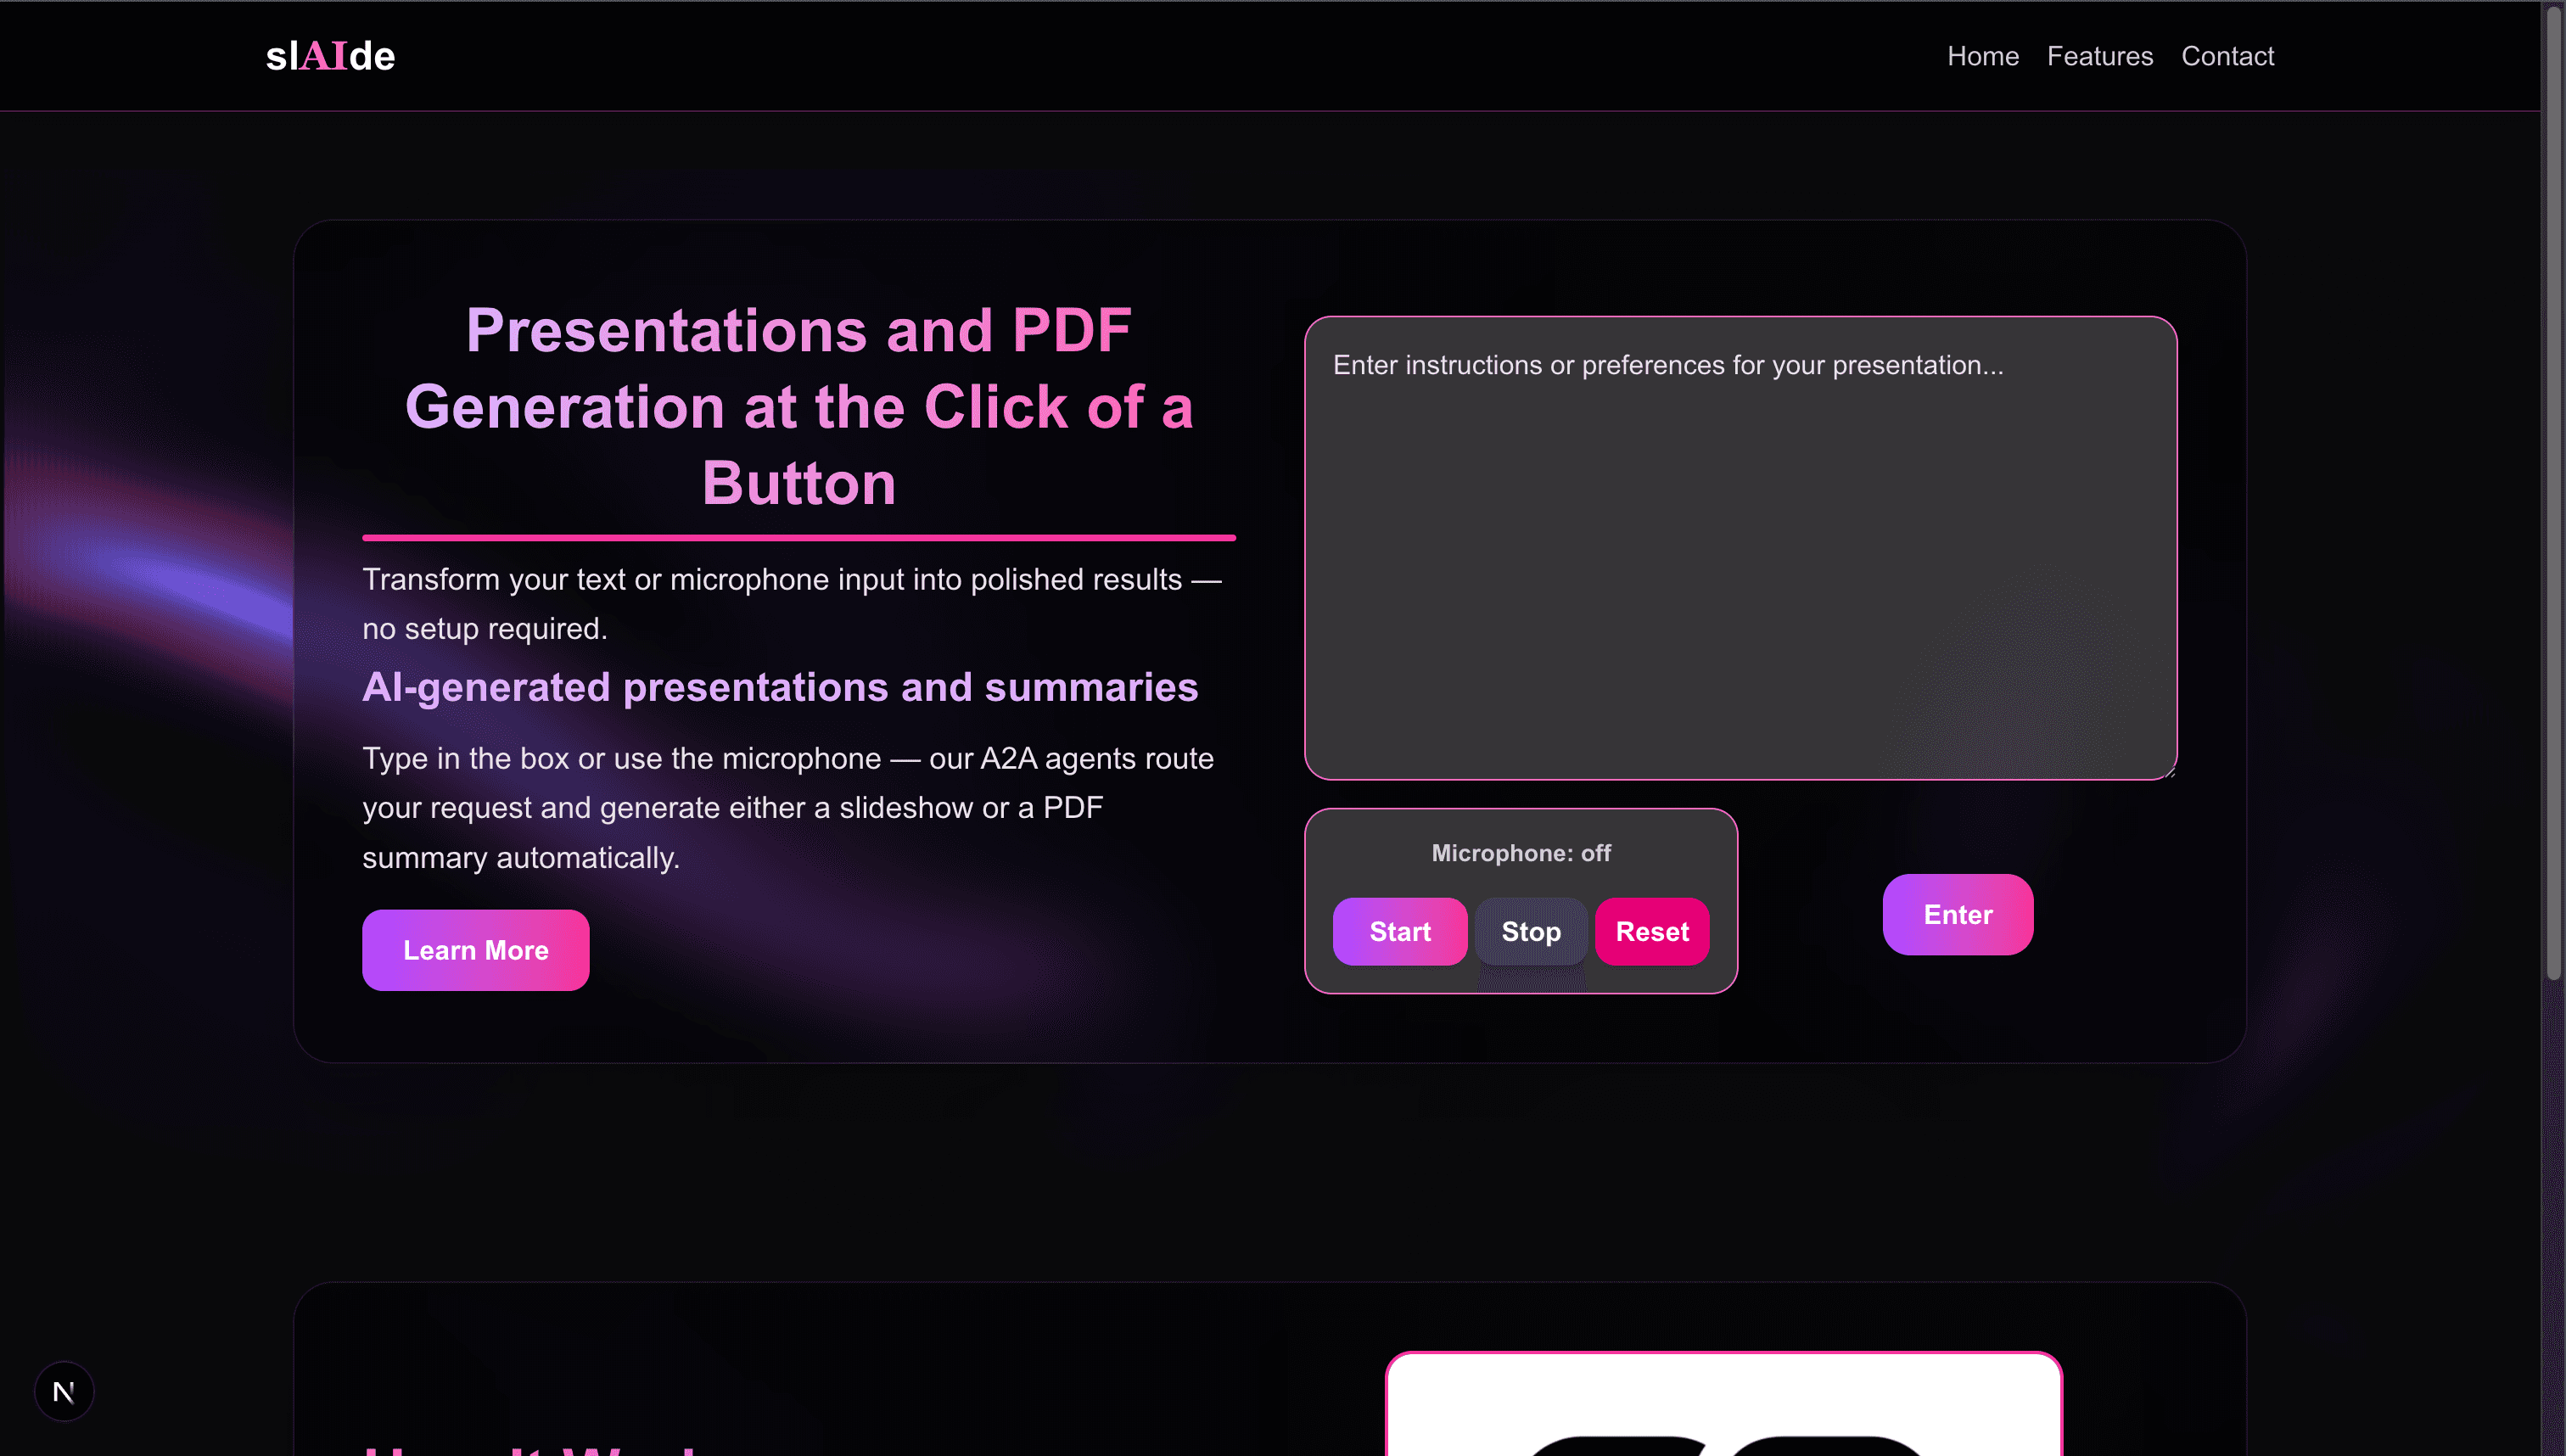Stop the microphone recording
The width and height of the screenshot is (2566, 1456).
pos(1531,931)
